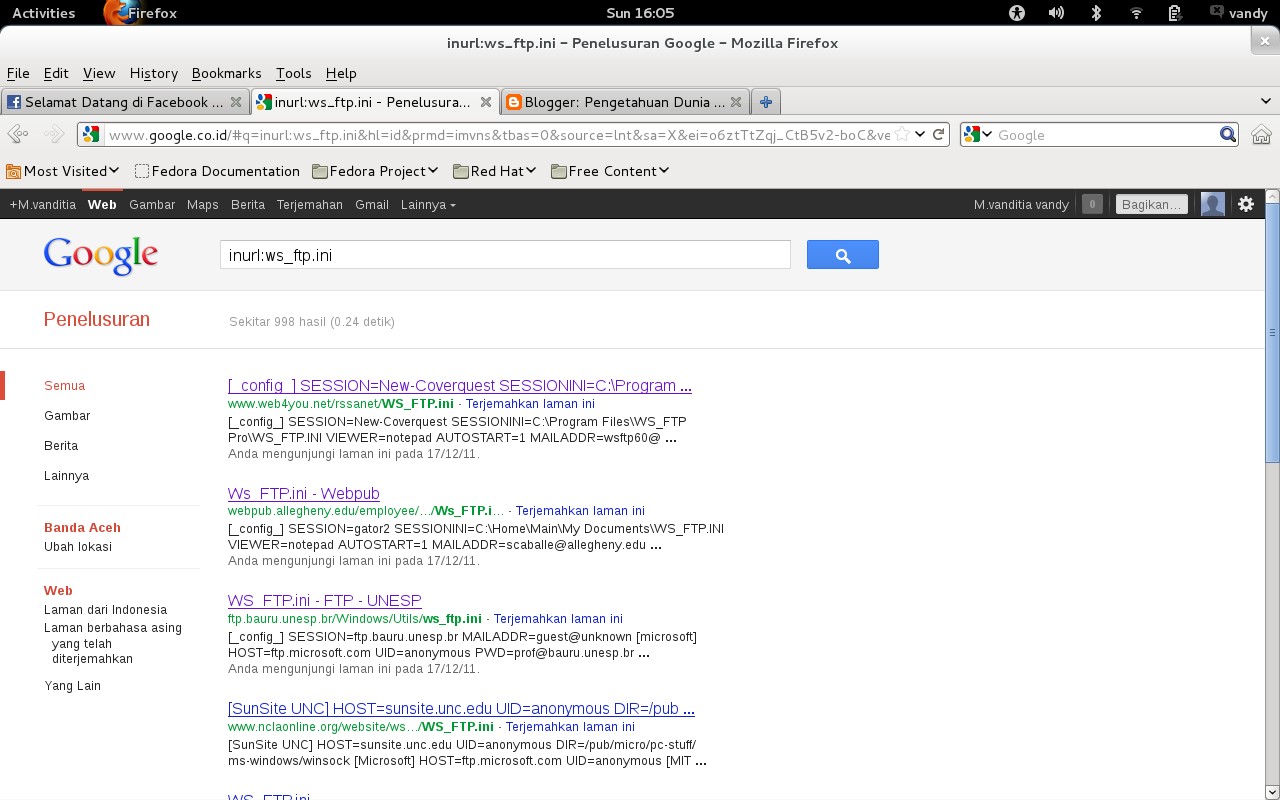Image resolution: width=1280 pixels, height=800 pixels.
Task: Open the notifications counter showing 0
Action: [x=1092, y=204]
